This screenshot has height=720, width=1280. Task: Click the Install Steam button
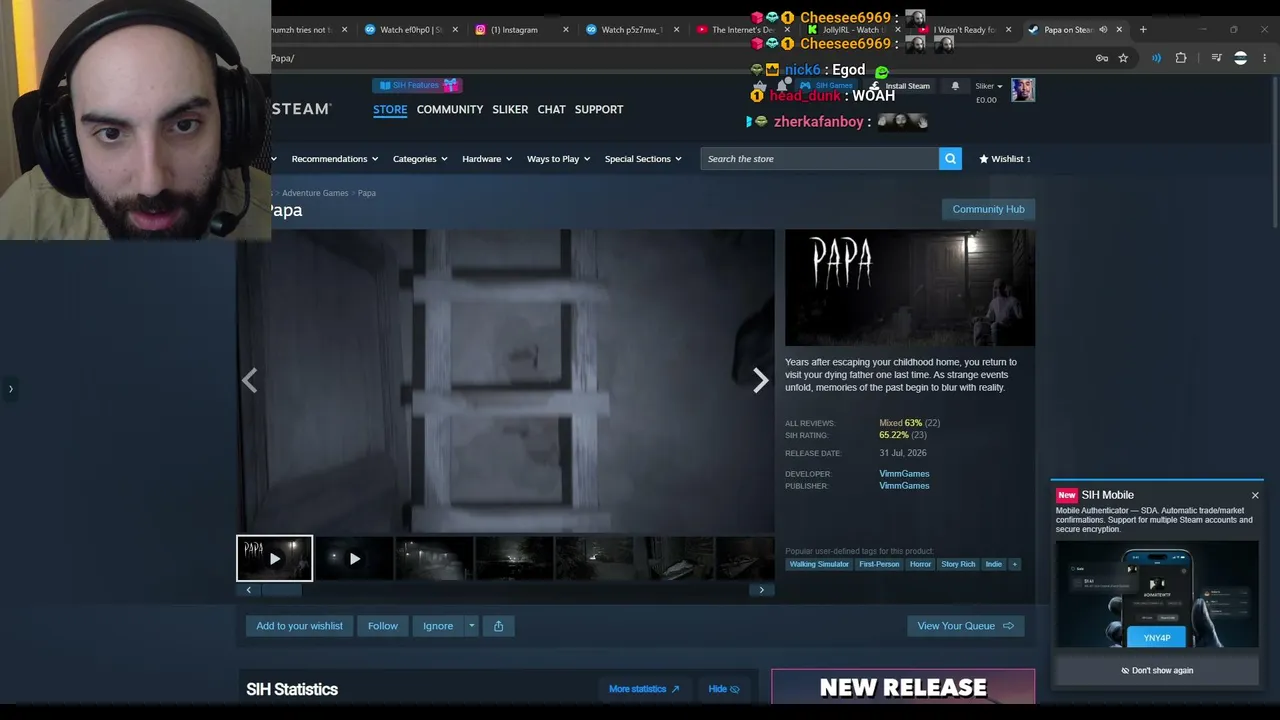click(x=900, y=86)
